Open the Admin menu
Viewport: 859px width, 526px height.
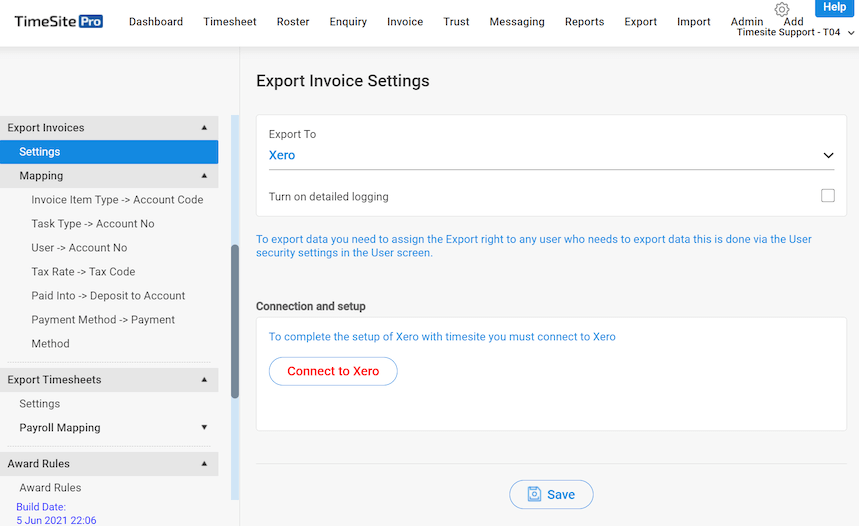point(747,21)
